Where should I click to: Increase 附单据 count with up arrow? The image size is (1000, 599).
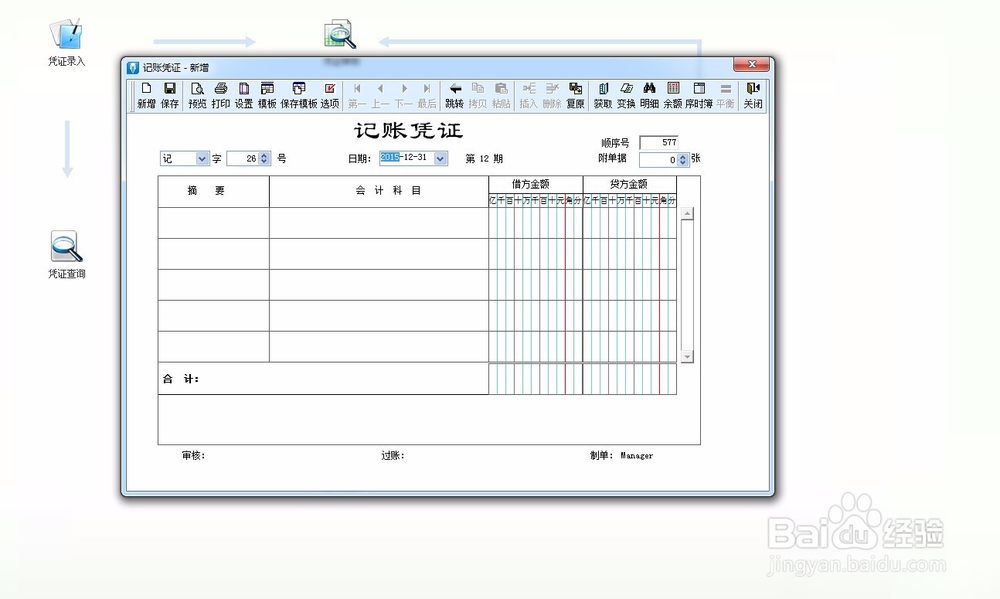pyautogui.click(x=683, y=156)
